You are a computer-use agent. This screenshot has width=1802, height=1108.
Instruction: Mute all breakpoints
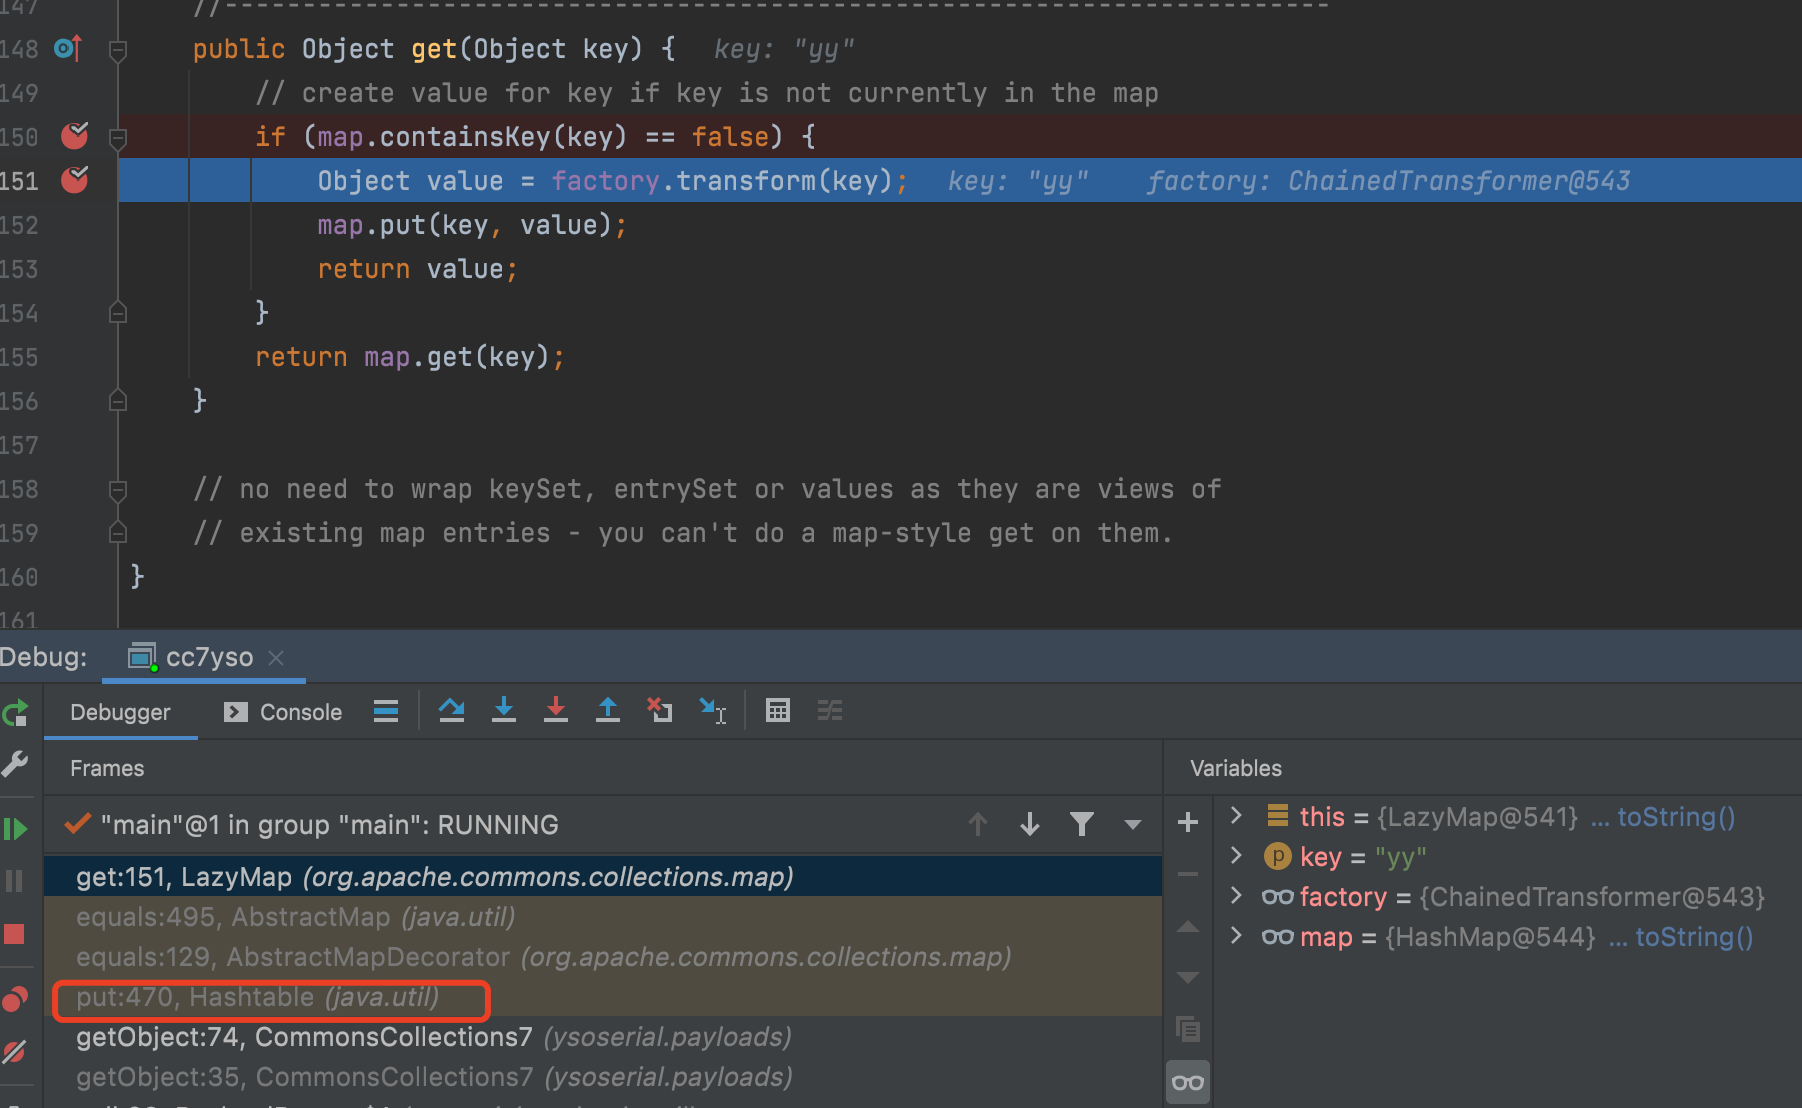click(15, 1051)
